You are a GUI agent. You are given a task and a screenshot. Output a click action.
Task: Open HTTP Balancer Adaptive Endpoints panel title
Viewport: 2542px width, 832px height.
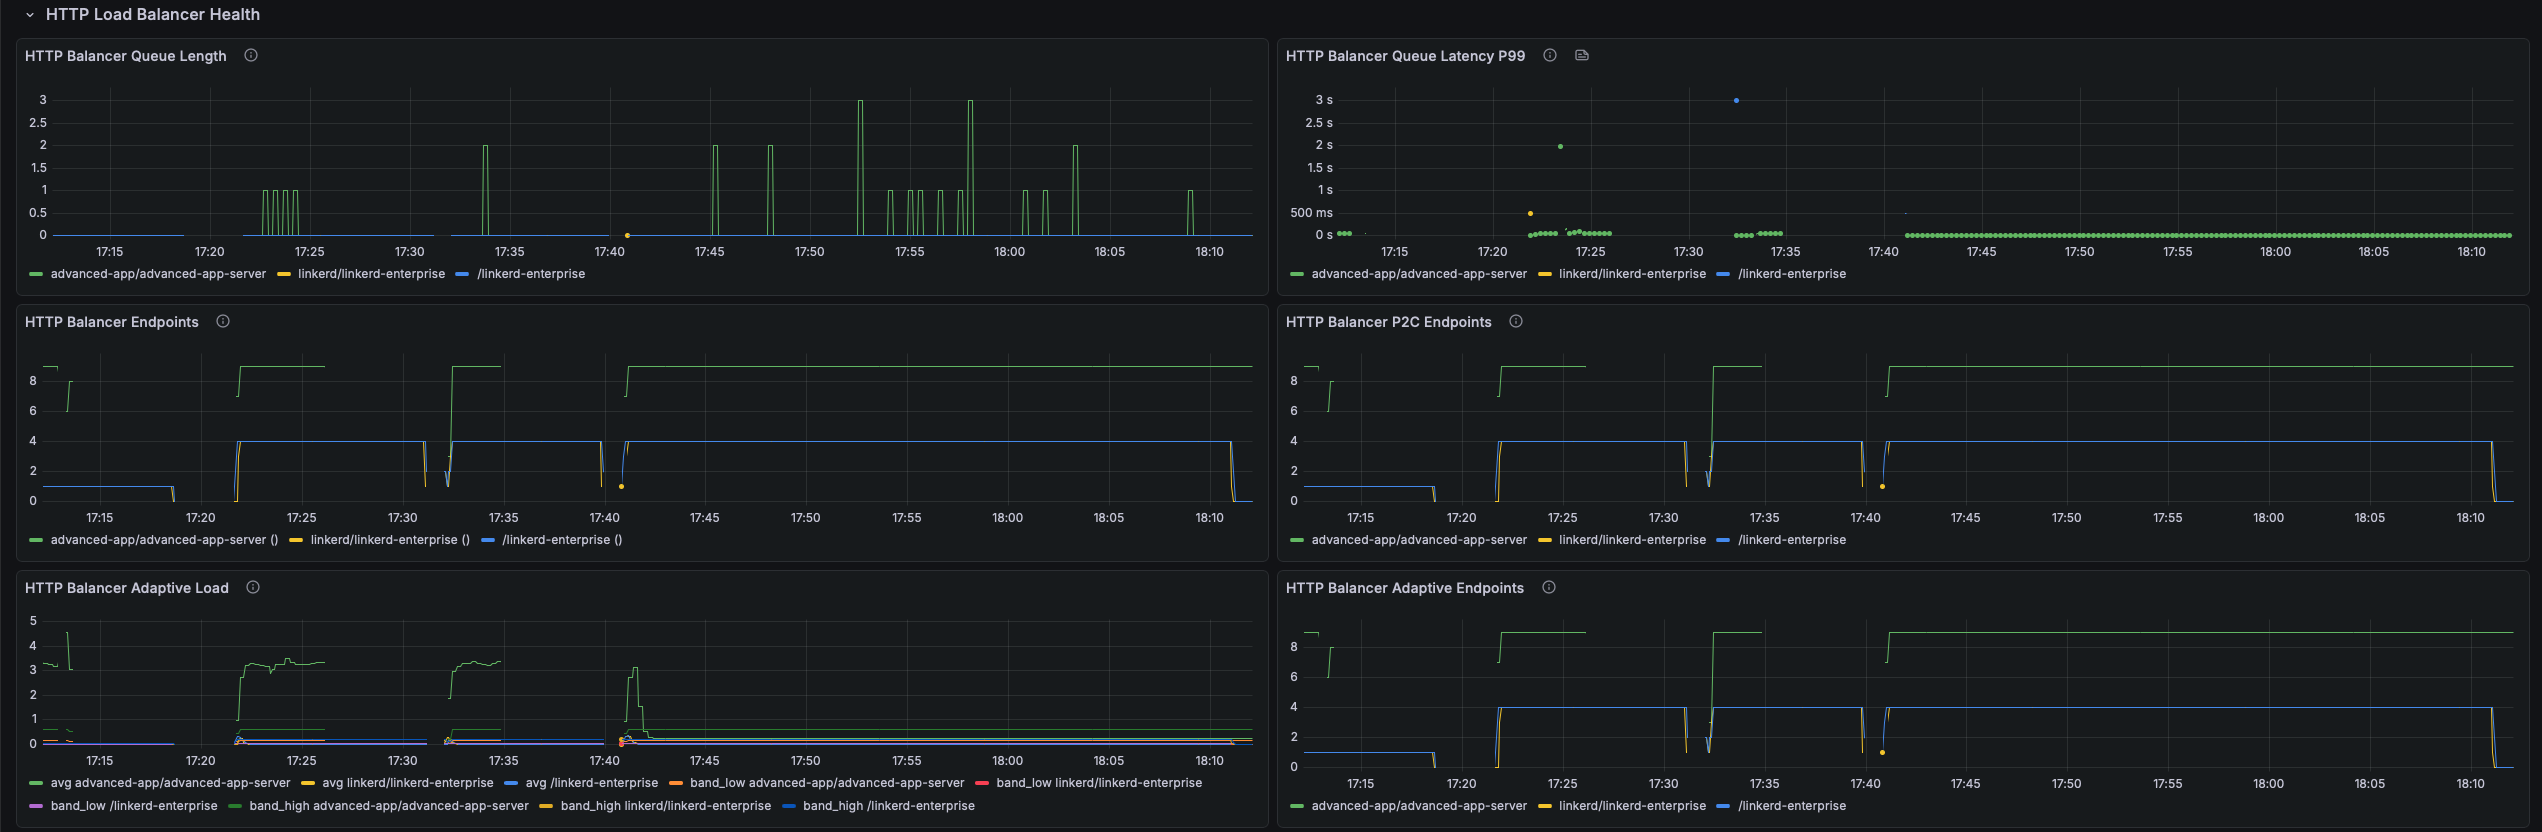coord(1405,588)
